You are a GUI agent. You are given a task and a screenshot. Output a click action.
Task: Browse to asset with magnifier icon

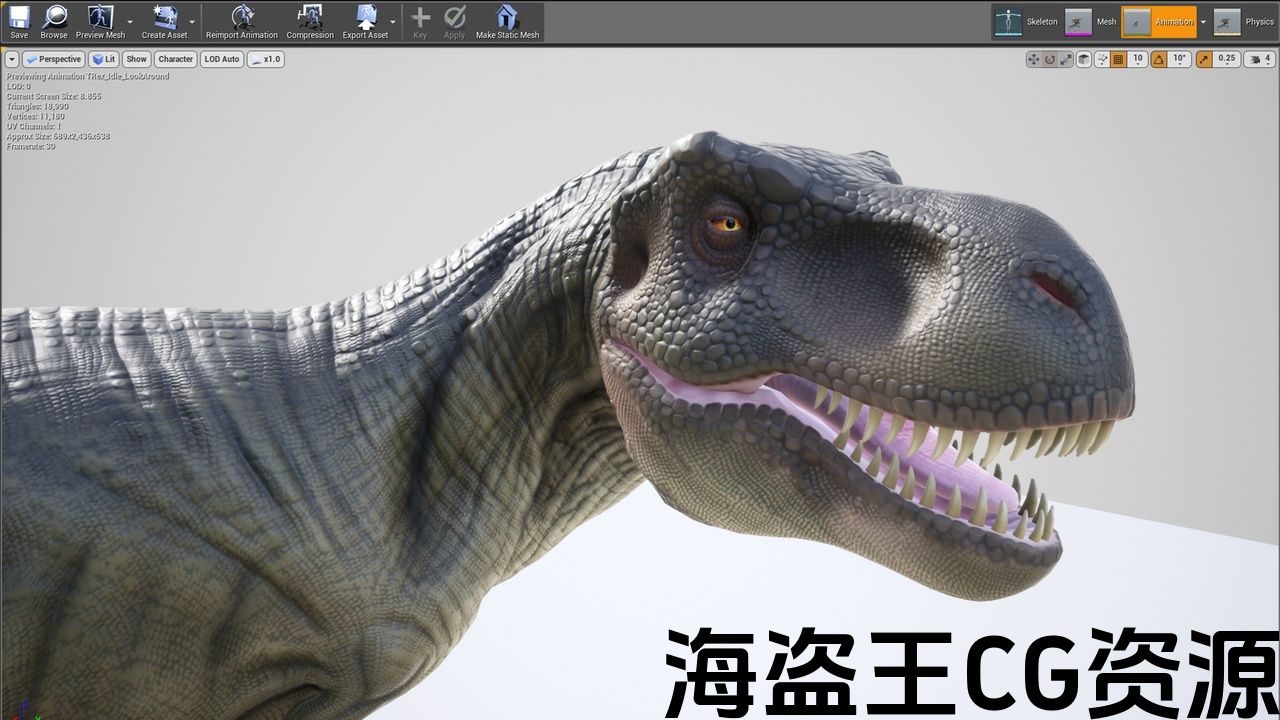click(54, 17)
